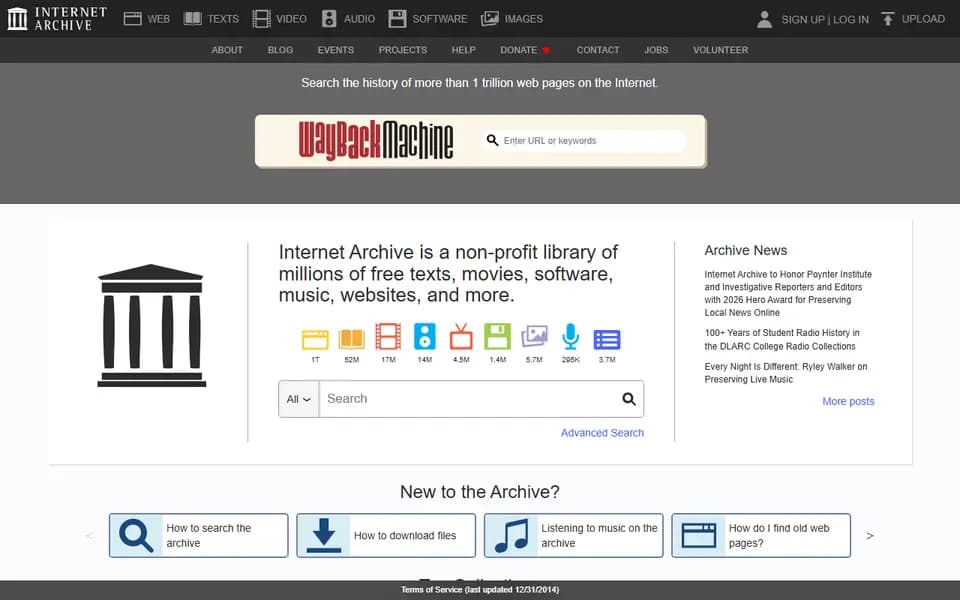Select the blue speaker icon labeled 14M
Image resolution: width=960 pixels, height=600 pixels.
pos(424,337)
